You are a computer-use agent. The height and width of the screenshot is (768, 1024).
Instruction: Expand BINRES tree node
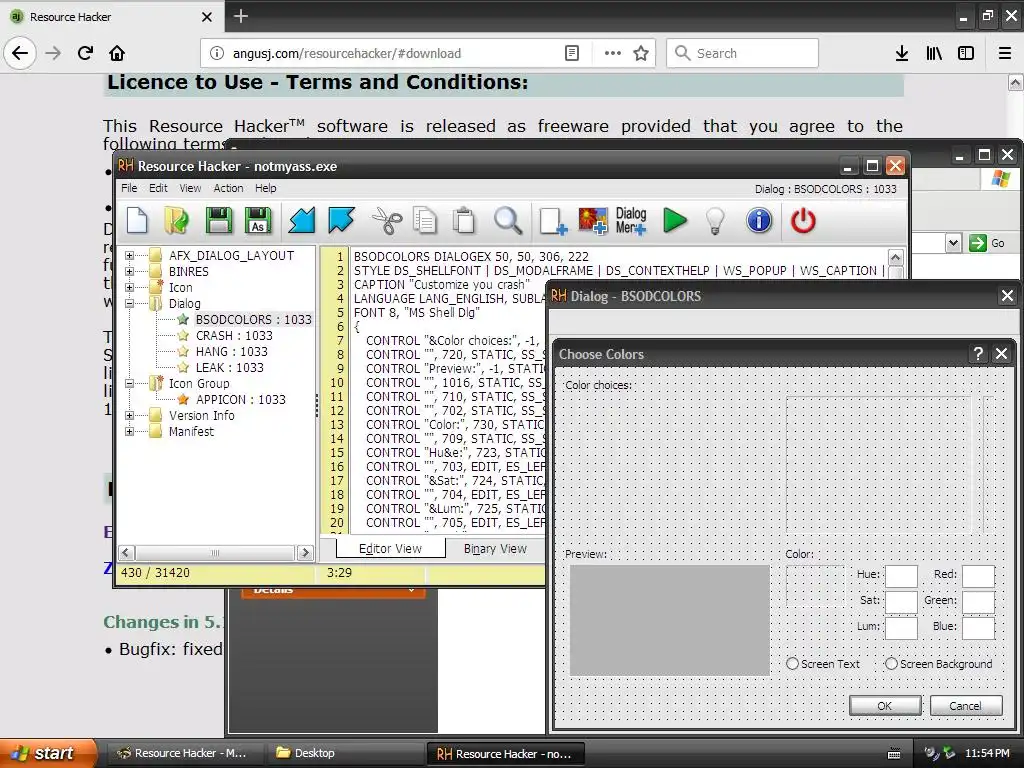pyautogui.click(x=129, y=271)
